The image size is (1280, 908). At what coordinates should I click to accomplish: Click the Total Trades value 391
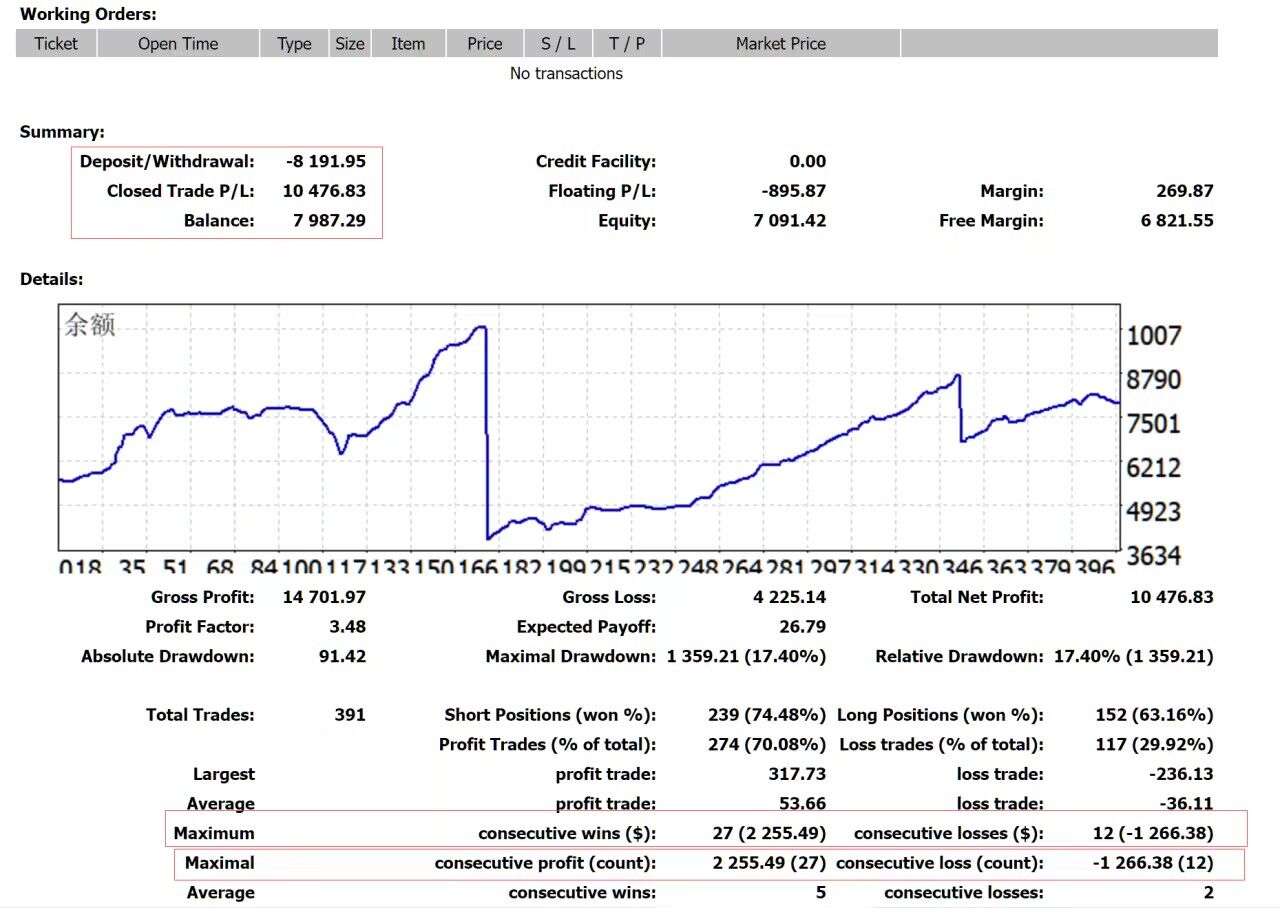click(x=350, y=715)
